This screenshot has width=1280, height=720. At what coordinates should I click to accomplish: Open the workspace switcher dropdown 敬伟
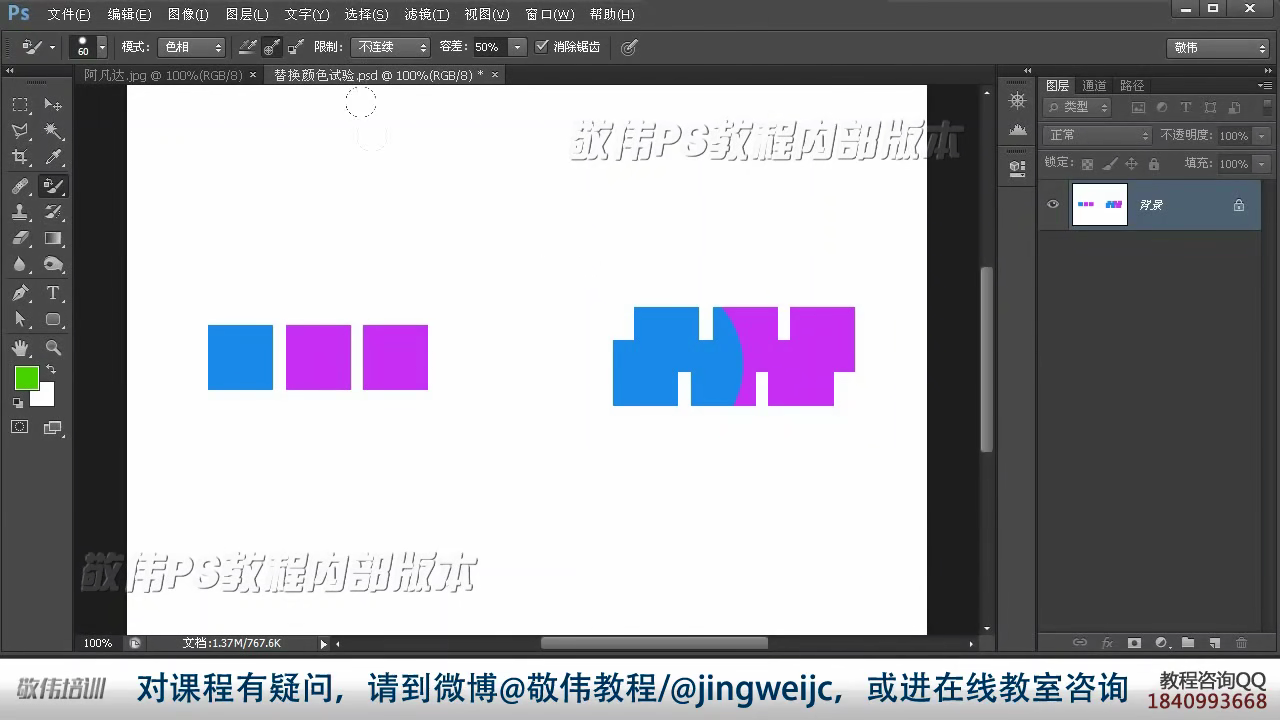(x=1217, y=48)
